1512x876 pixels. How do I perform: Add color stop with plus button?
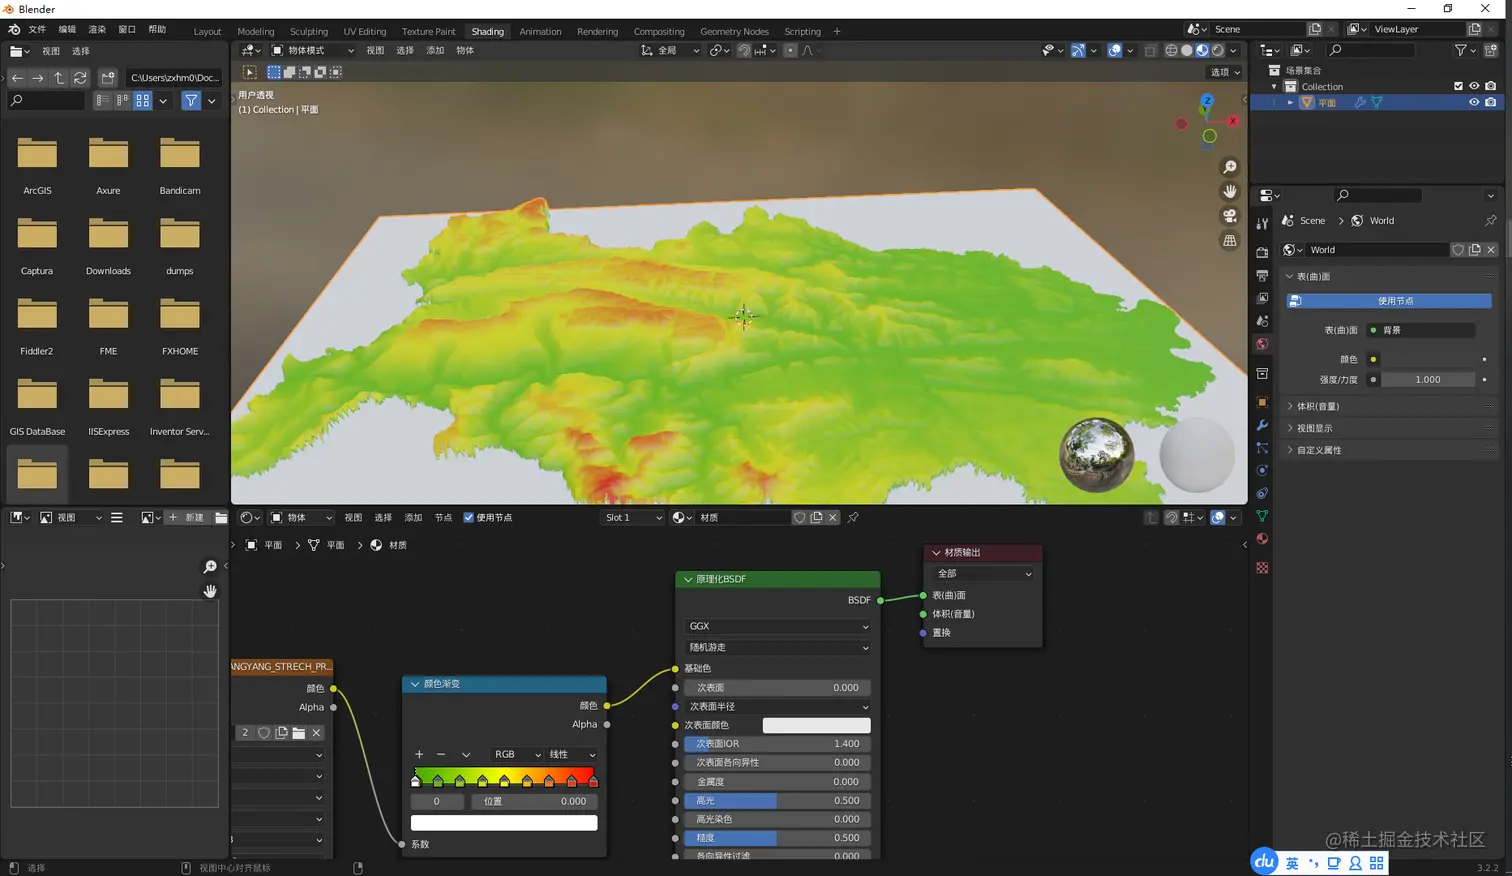419,755
